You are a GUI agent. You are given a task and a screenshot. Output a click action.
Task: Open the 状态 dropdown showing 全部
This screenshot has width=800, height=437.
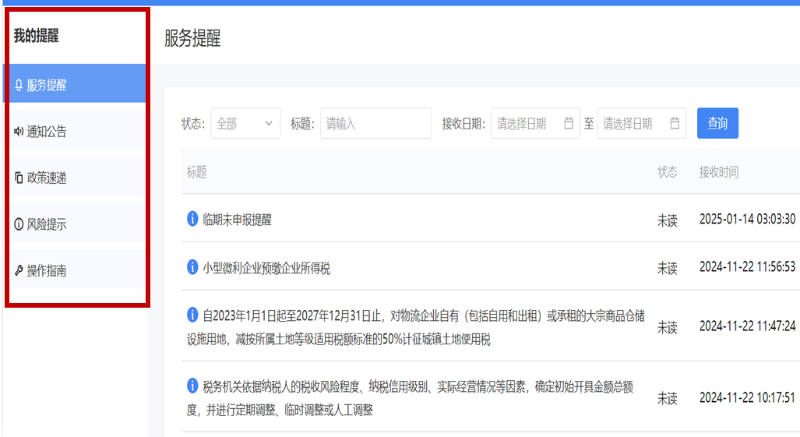tap(244, 124)
